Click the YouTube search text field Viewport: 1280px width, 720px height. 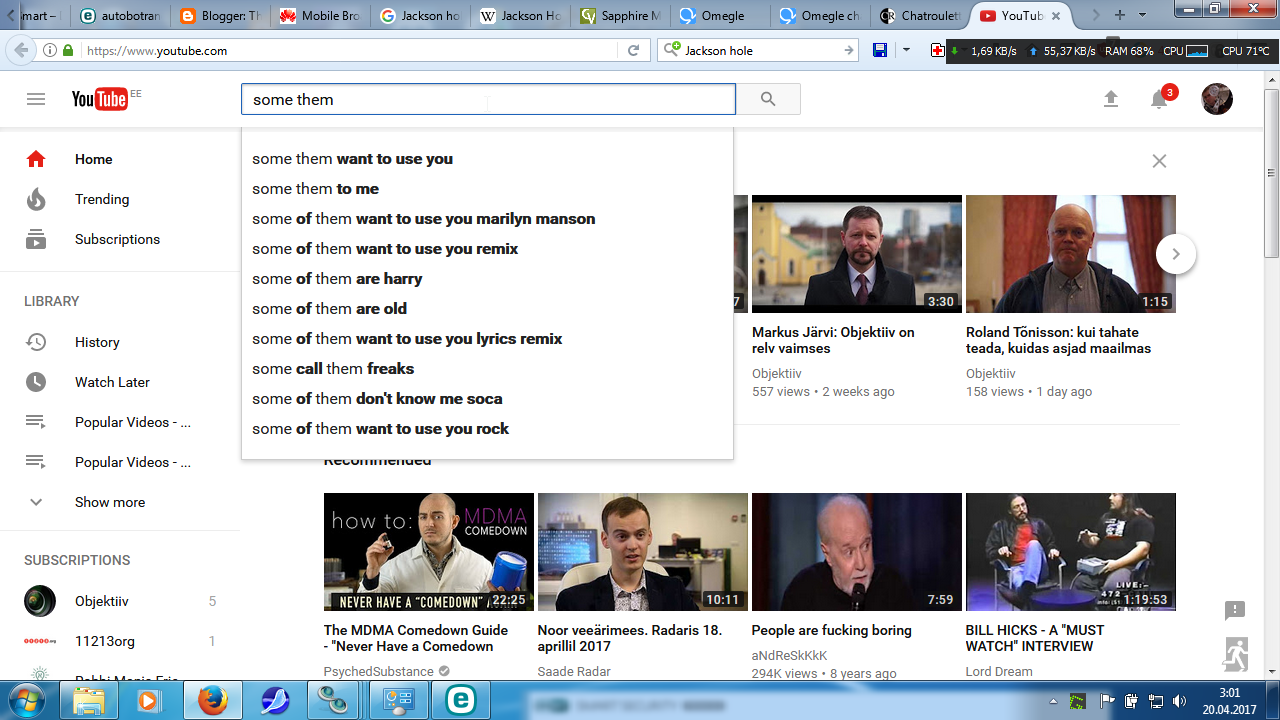coord(488,99)
